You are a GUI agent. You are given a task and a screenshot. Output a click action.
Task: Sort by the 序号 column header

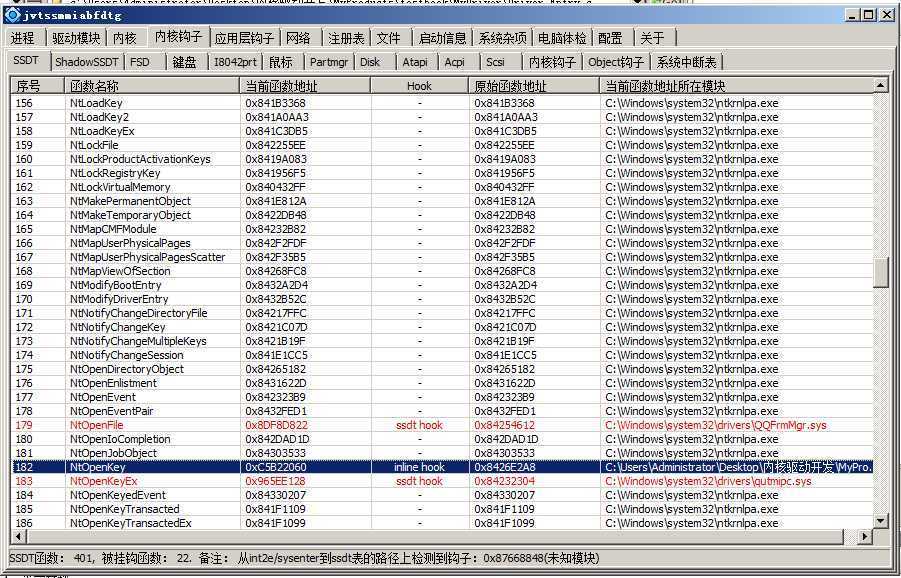[37, 86]
